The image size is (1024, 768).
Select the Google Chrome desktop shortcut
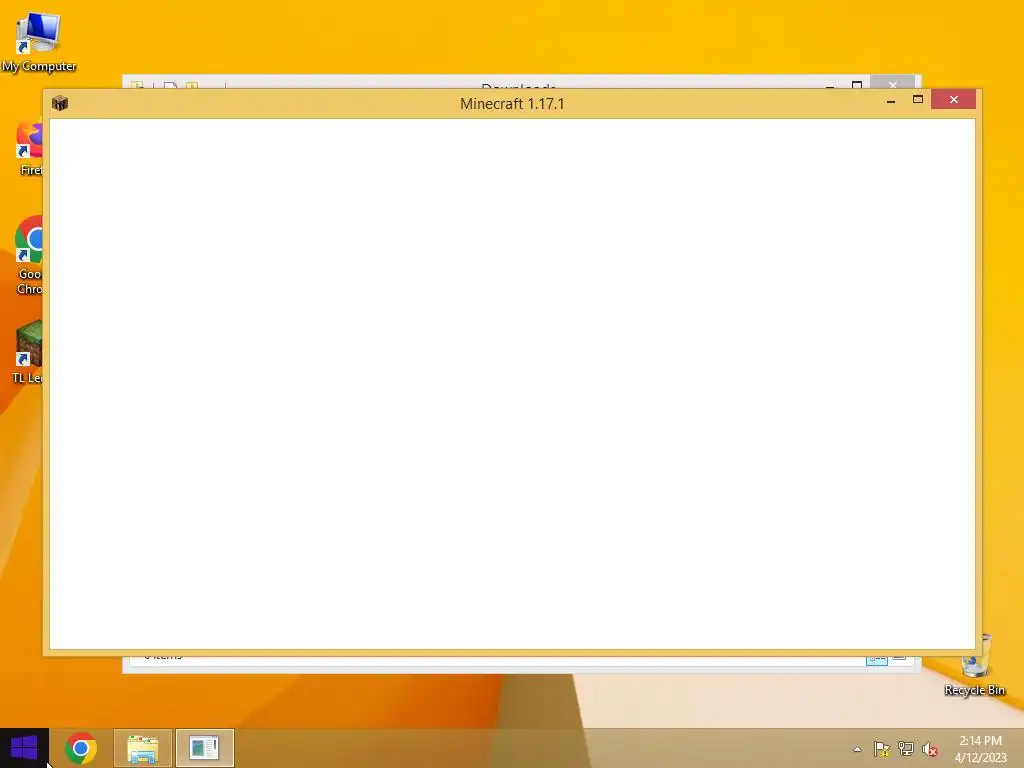point(29,255)
